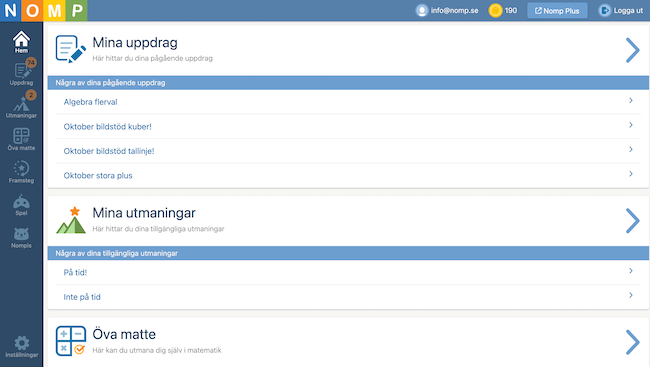Click Här hittar du dina tillgängliga utmaningar
This screenshot has height=367, width=650.
(158, 229)
